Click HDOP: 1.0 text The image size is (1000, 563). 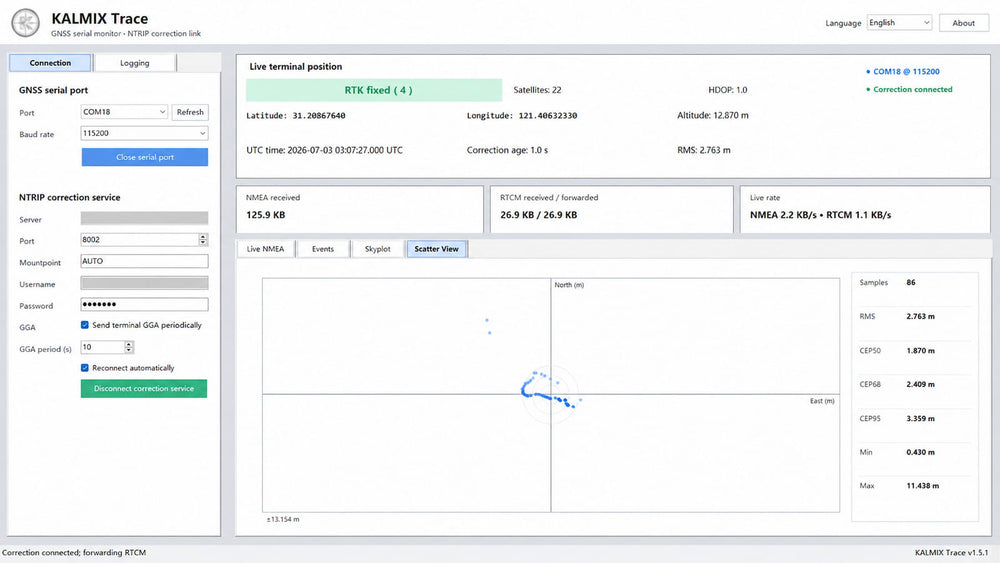[x=728, y=90]
